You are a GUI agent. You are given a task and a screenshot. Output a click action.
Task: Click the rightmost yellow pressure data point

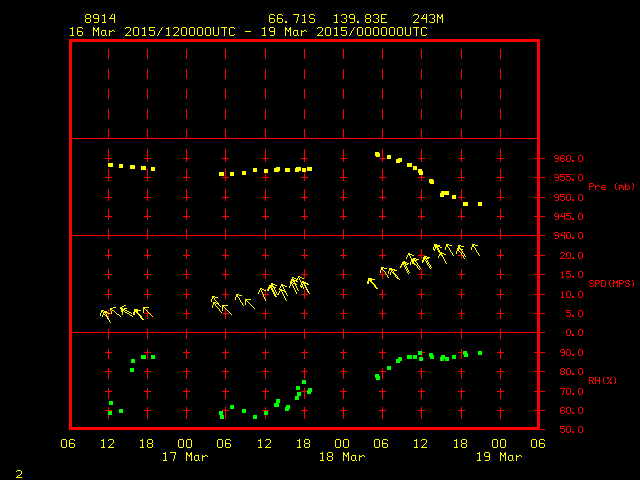pyautogui.click(x=480, y=204)
